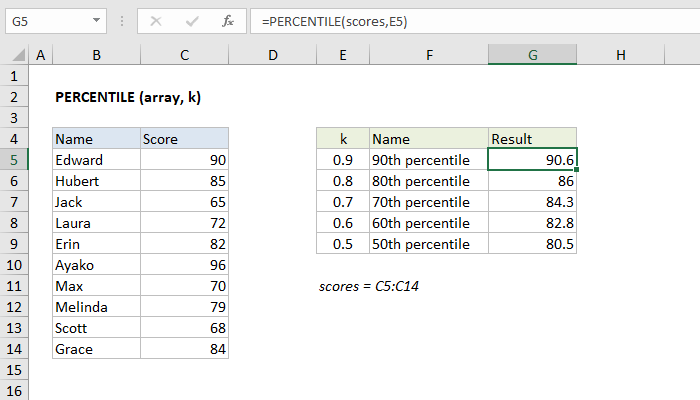Select row 14 header
This screenshot has width=700, height=400.
14,349
